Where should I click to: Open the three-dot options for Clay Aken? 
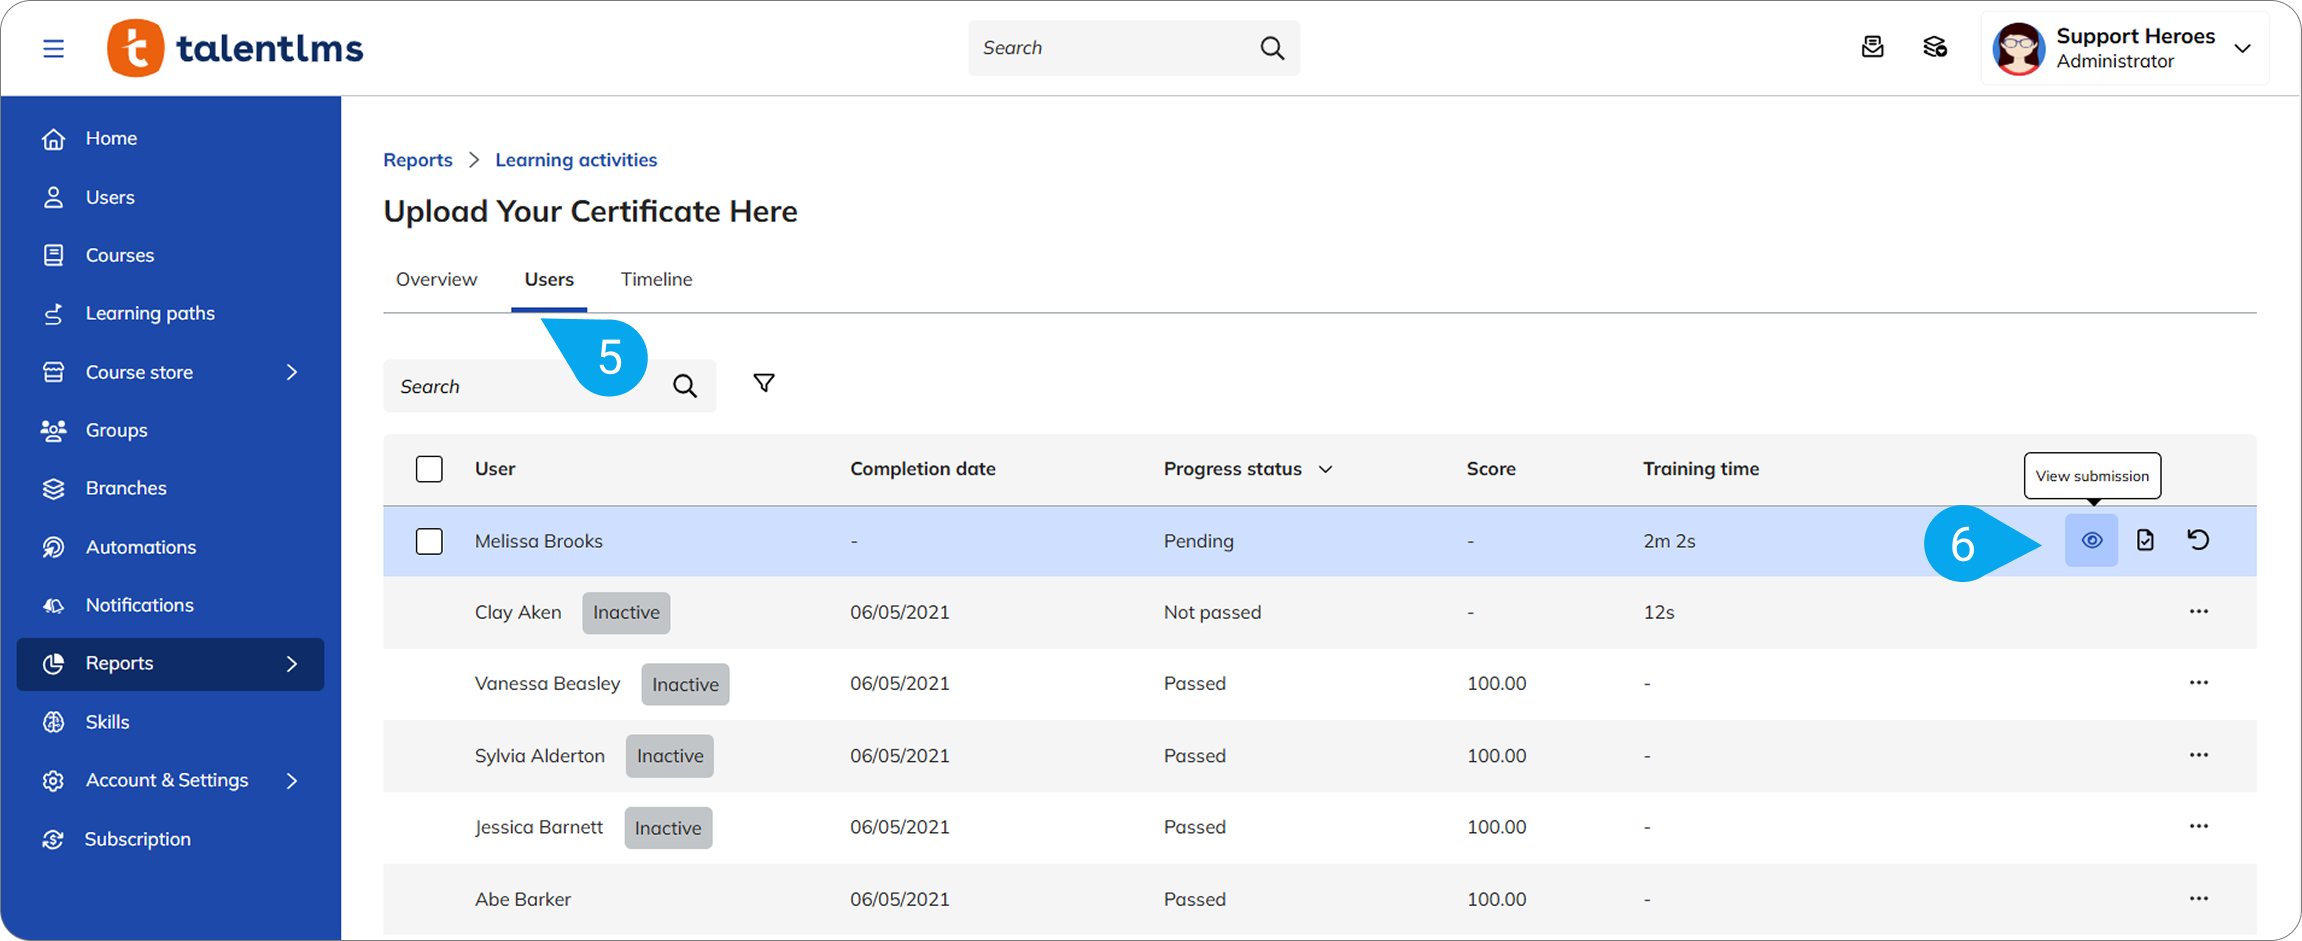2198,611
